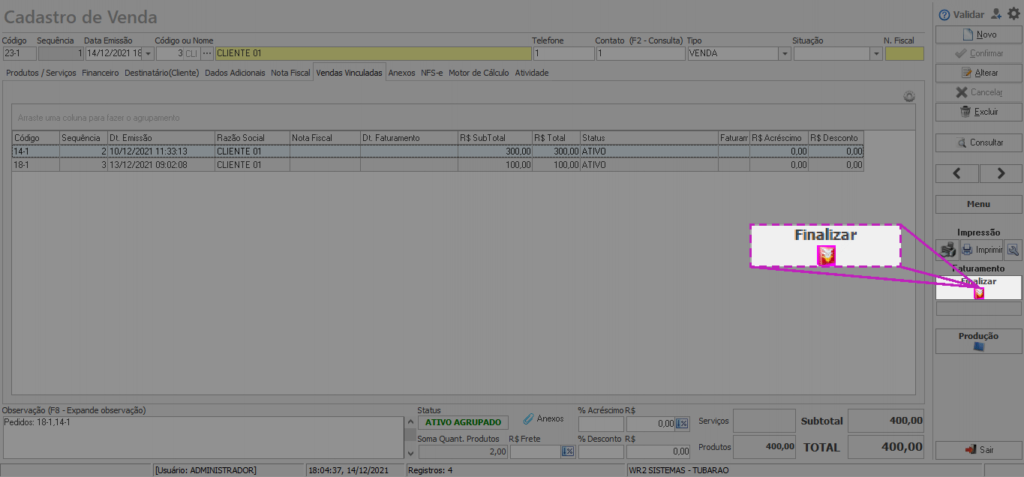Click the Novo button
Image resolution: width=1024 pixels, height=477 pixels.
(978, 34)
